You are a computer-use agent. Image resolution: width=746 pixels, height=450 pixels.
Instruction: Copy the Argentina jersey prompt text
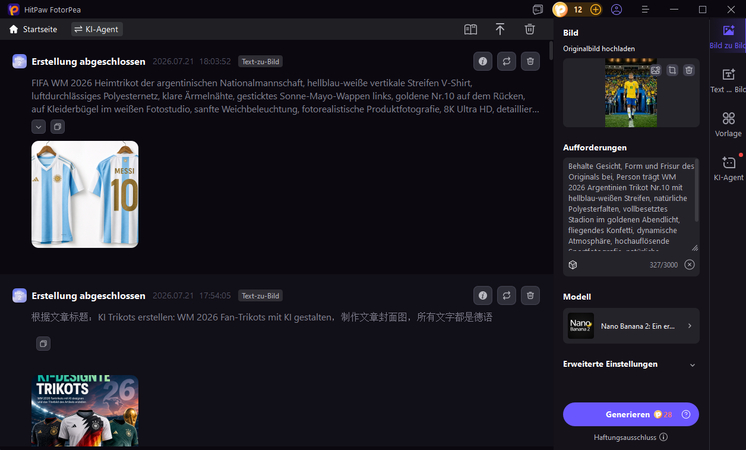[x=57, y=127]
